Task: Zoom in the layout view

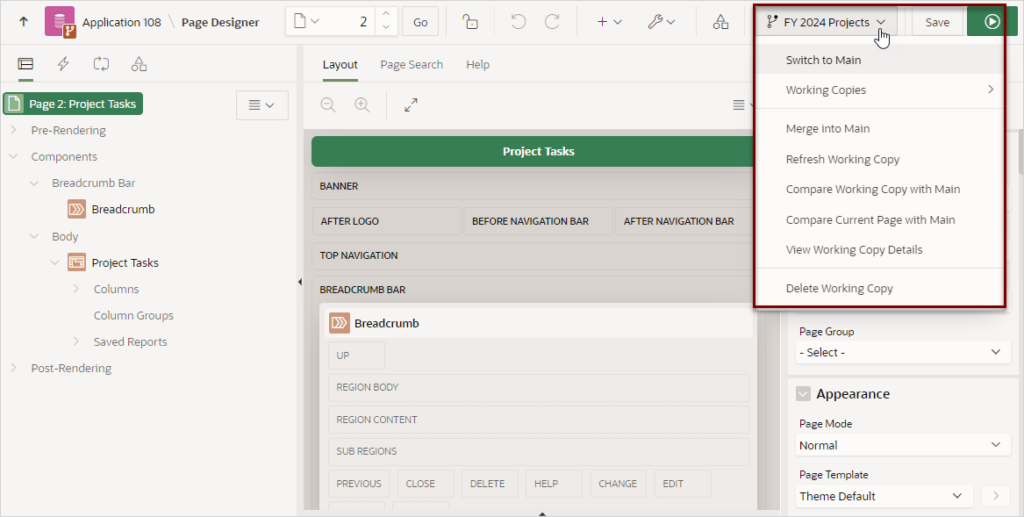Action: [362, 104]
